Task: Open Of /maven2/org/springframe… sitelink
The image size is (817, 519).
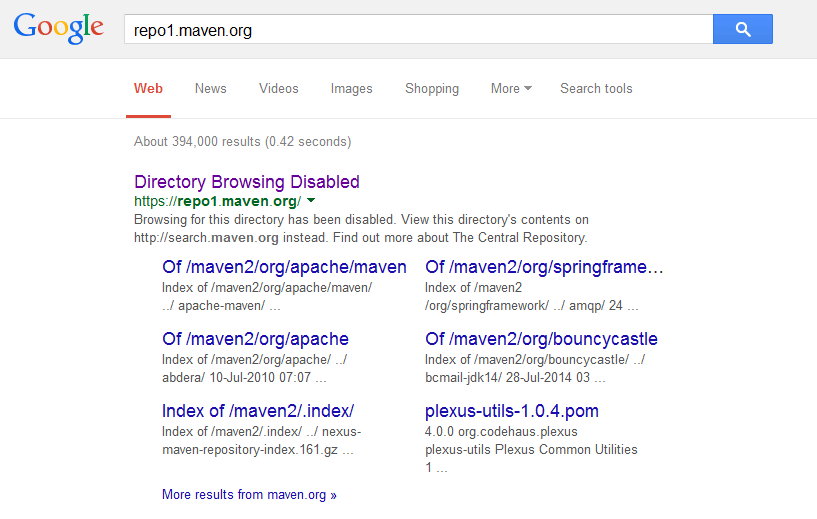Action: tap(544, 267)
